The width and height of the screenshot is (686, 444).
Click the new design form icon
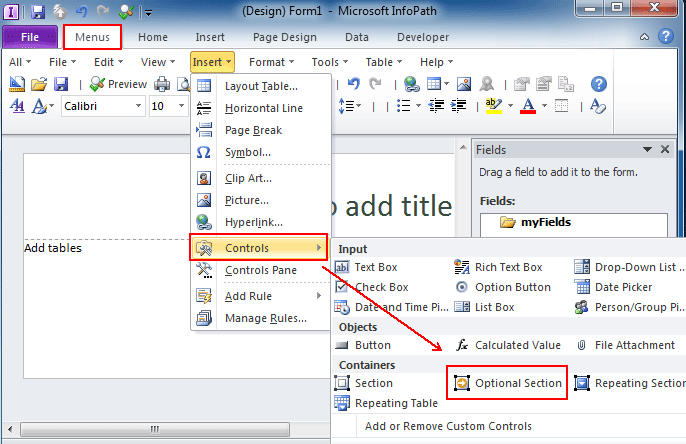[x=17, y=84]
